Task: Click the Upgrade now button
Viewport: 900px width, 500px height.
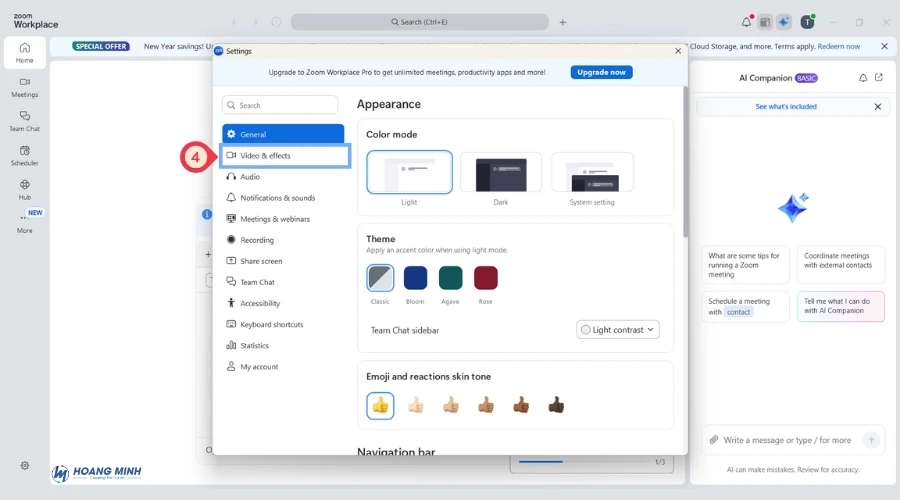Action: [x=601, y=72]
